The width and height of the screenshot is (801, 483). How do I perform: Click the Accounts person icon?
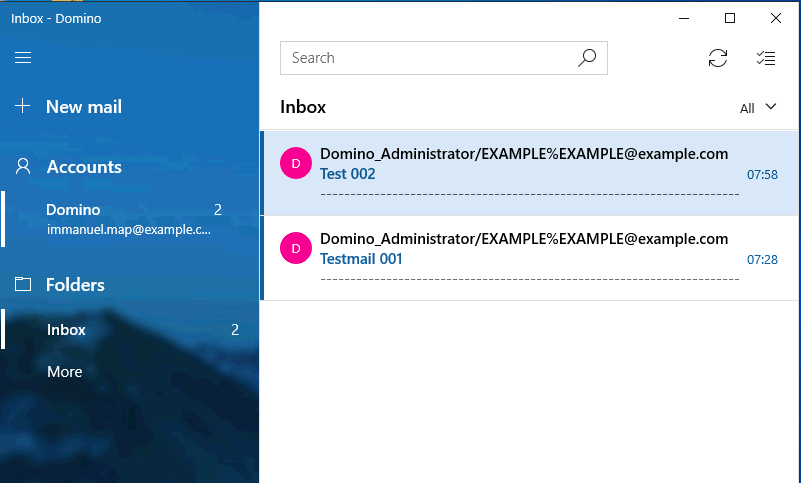pyautogui.click(x=23, y=167)
